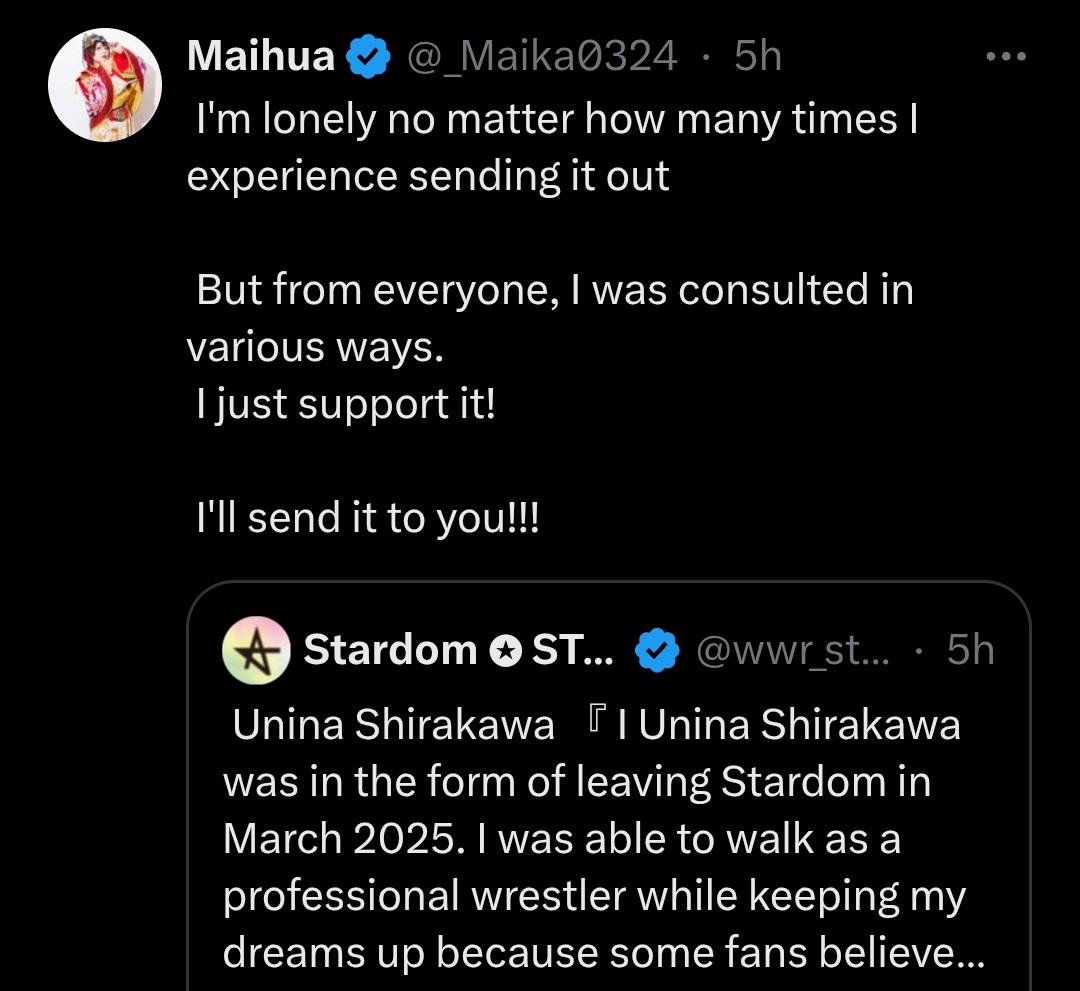Open the quoted Unina Shirakawa tweet text

point(590,838)
